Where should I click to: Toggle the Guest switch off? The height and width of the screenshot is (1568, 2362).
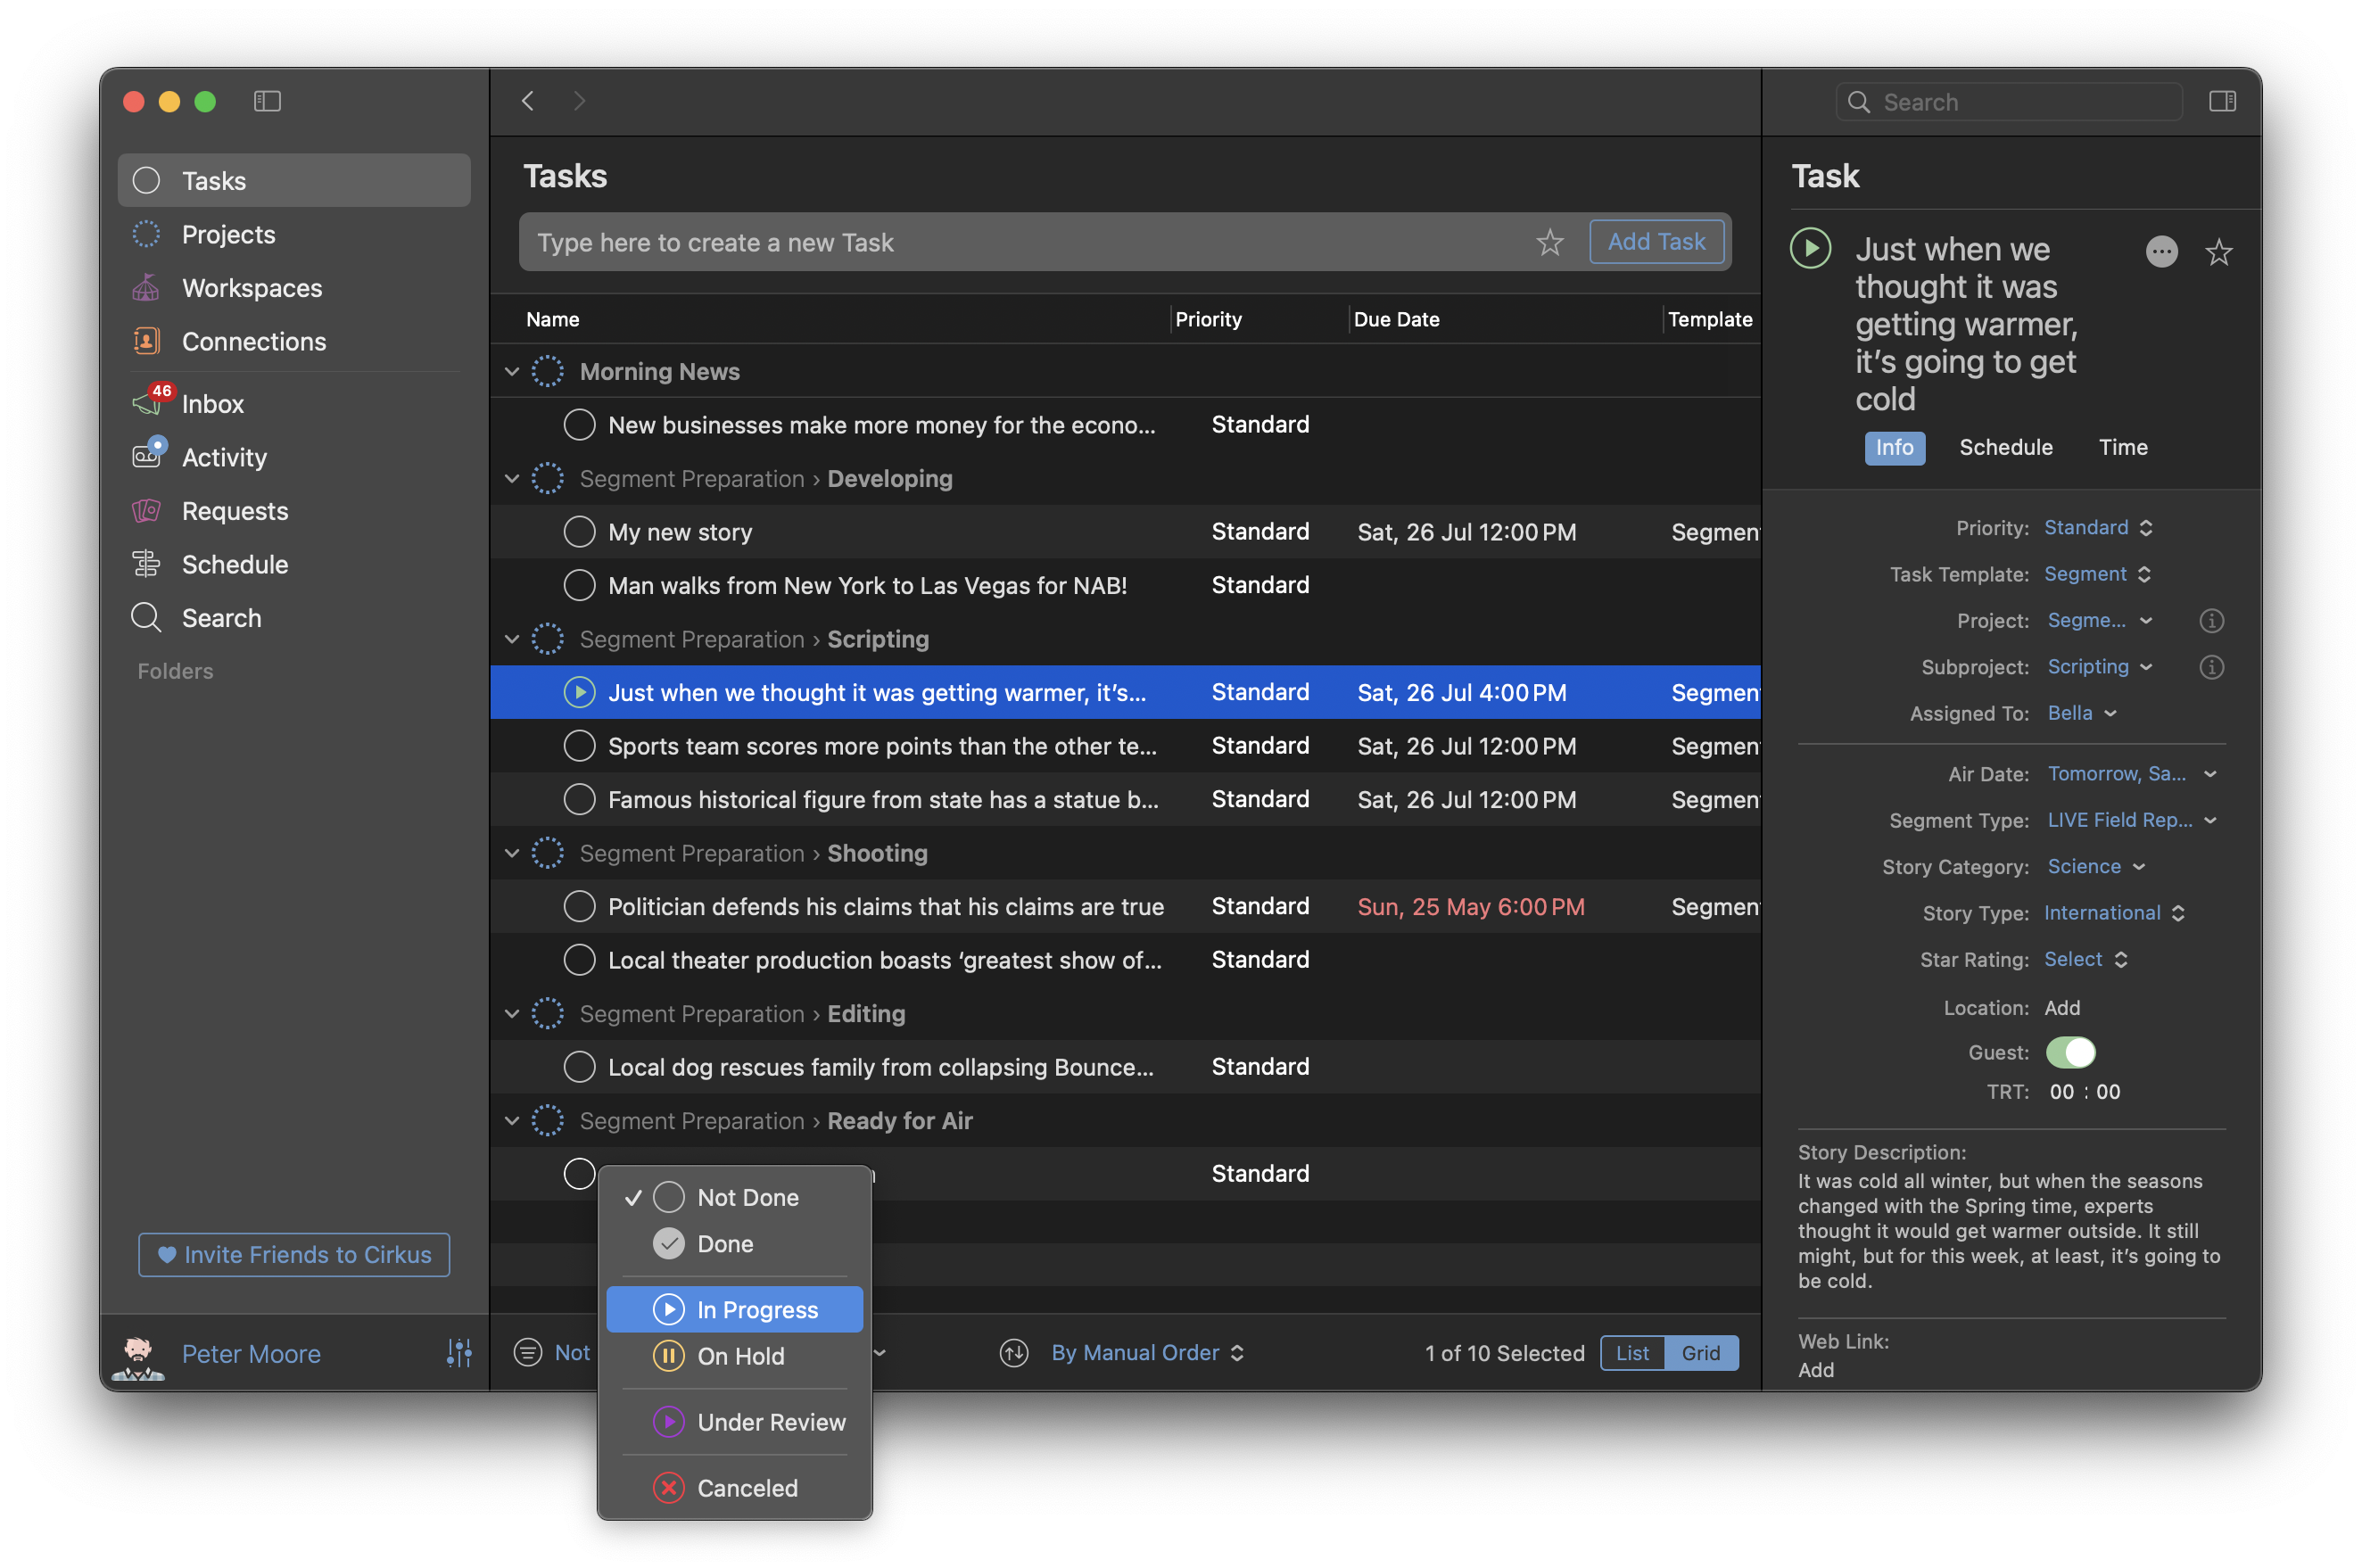click(2069, 1052)
